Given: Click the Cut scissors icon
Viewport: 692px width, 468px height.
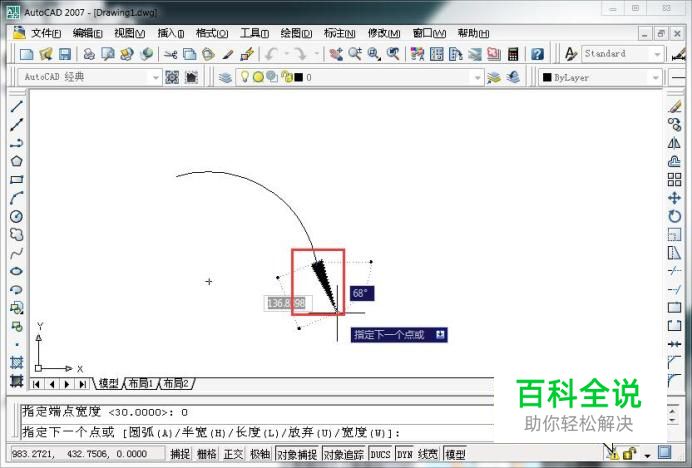Looking at the screenshot, I should 170,54.
